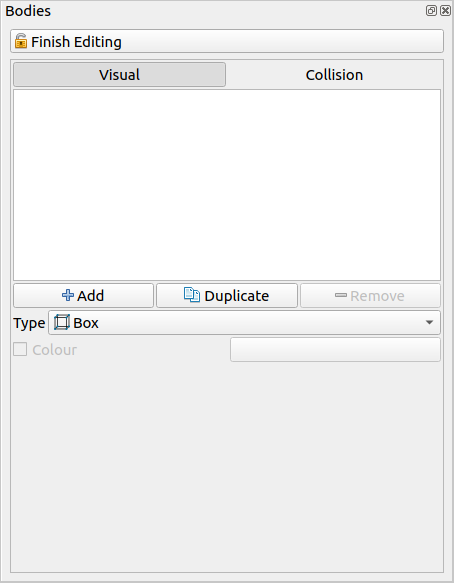The height and width of the screenshot is (583, 454).
Task: Click the wireframe box icon in Type field
Action: (x=62, y=322)
